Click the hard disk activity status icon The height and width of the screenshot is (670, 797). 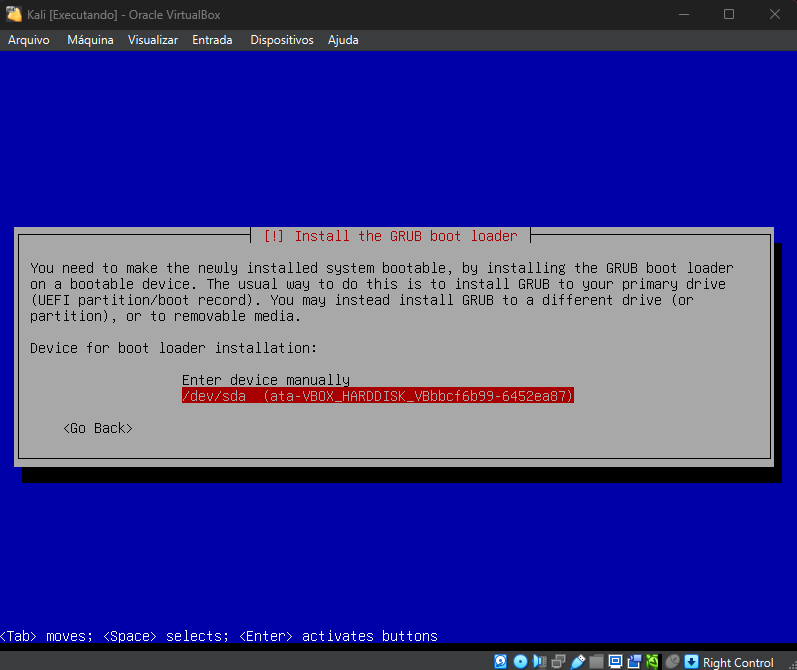point(502,662)
